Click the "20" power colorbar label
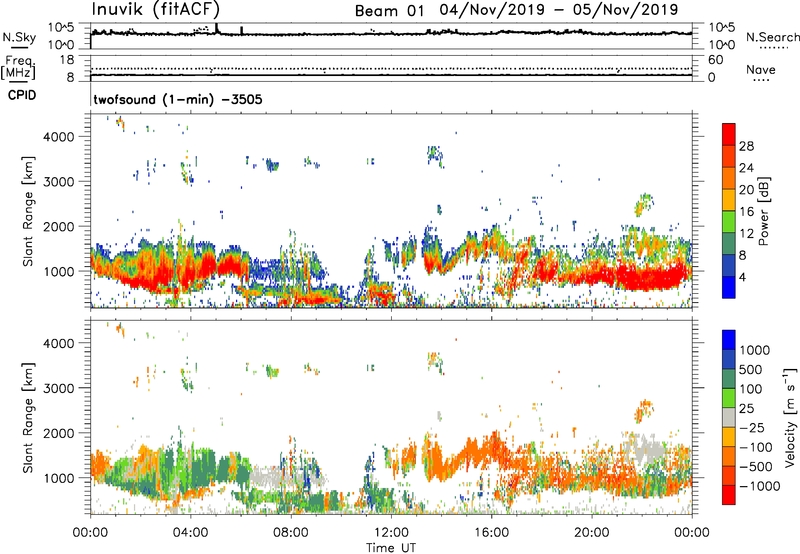 pyautogui.click(x=746, y=190)
